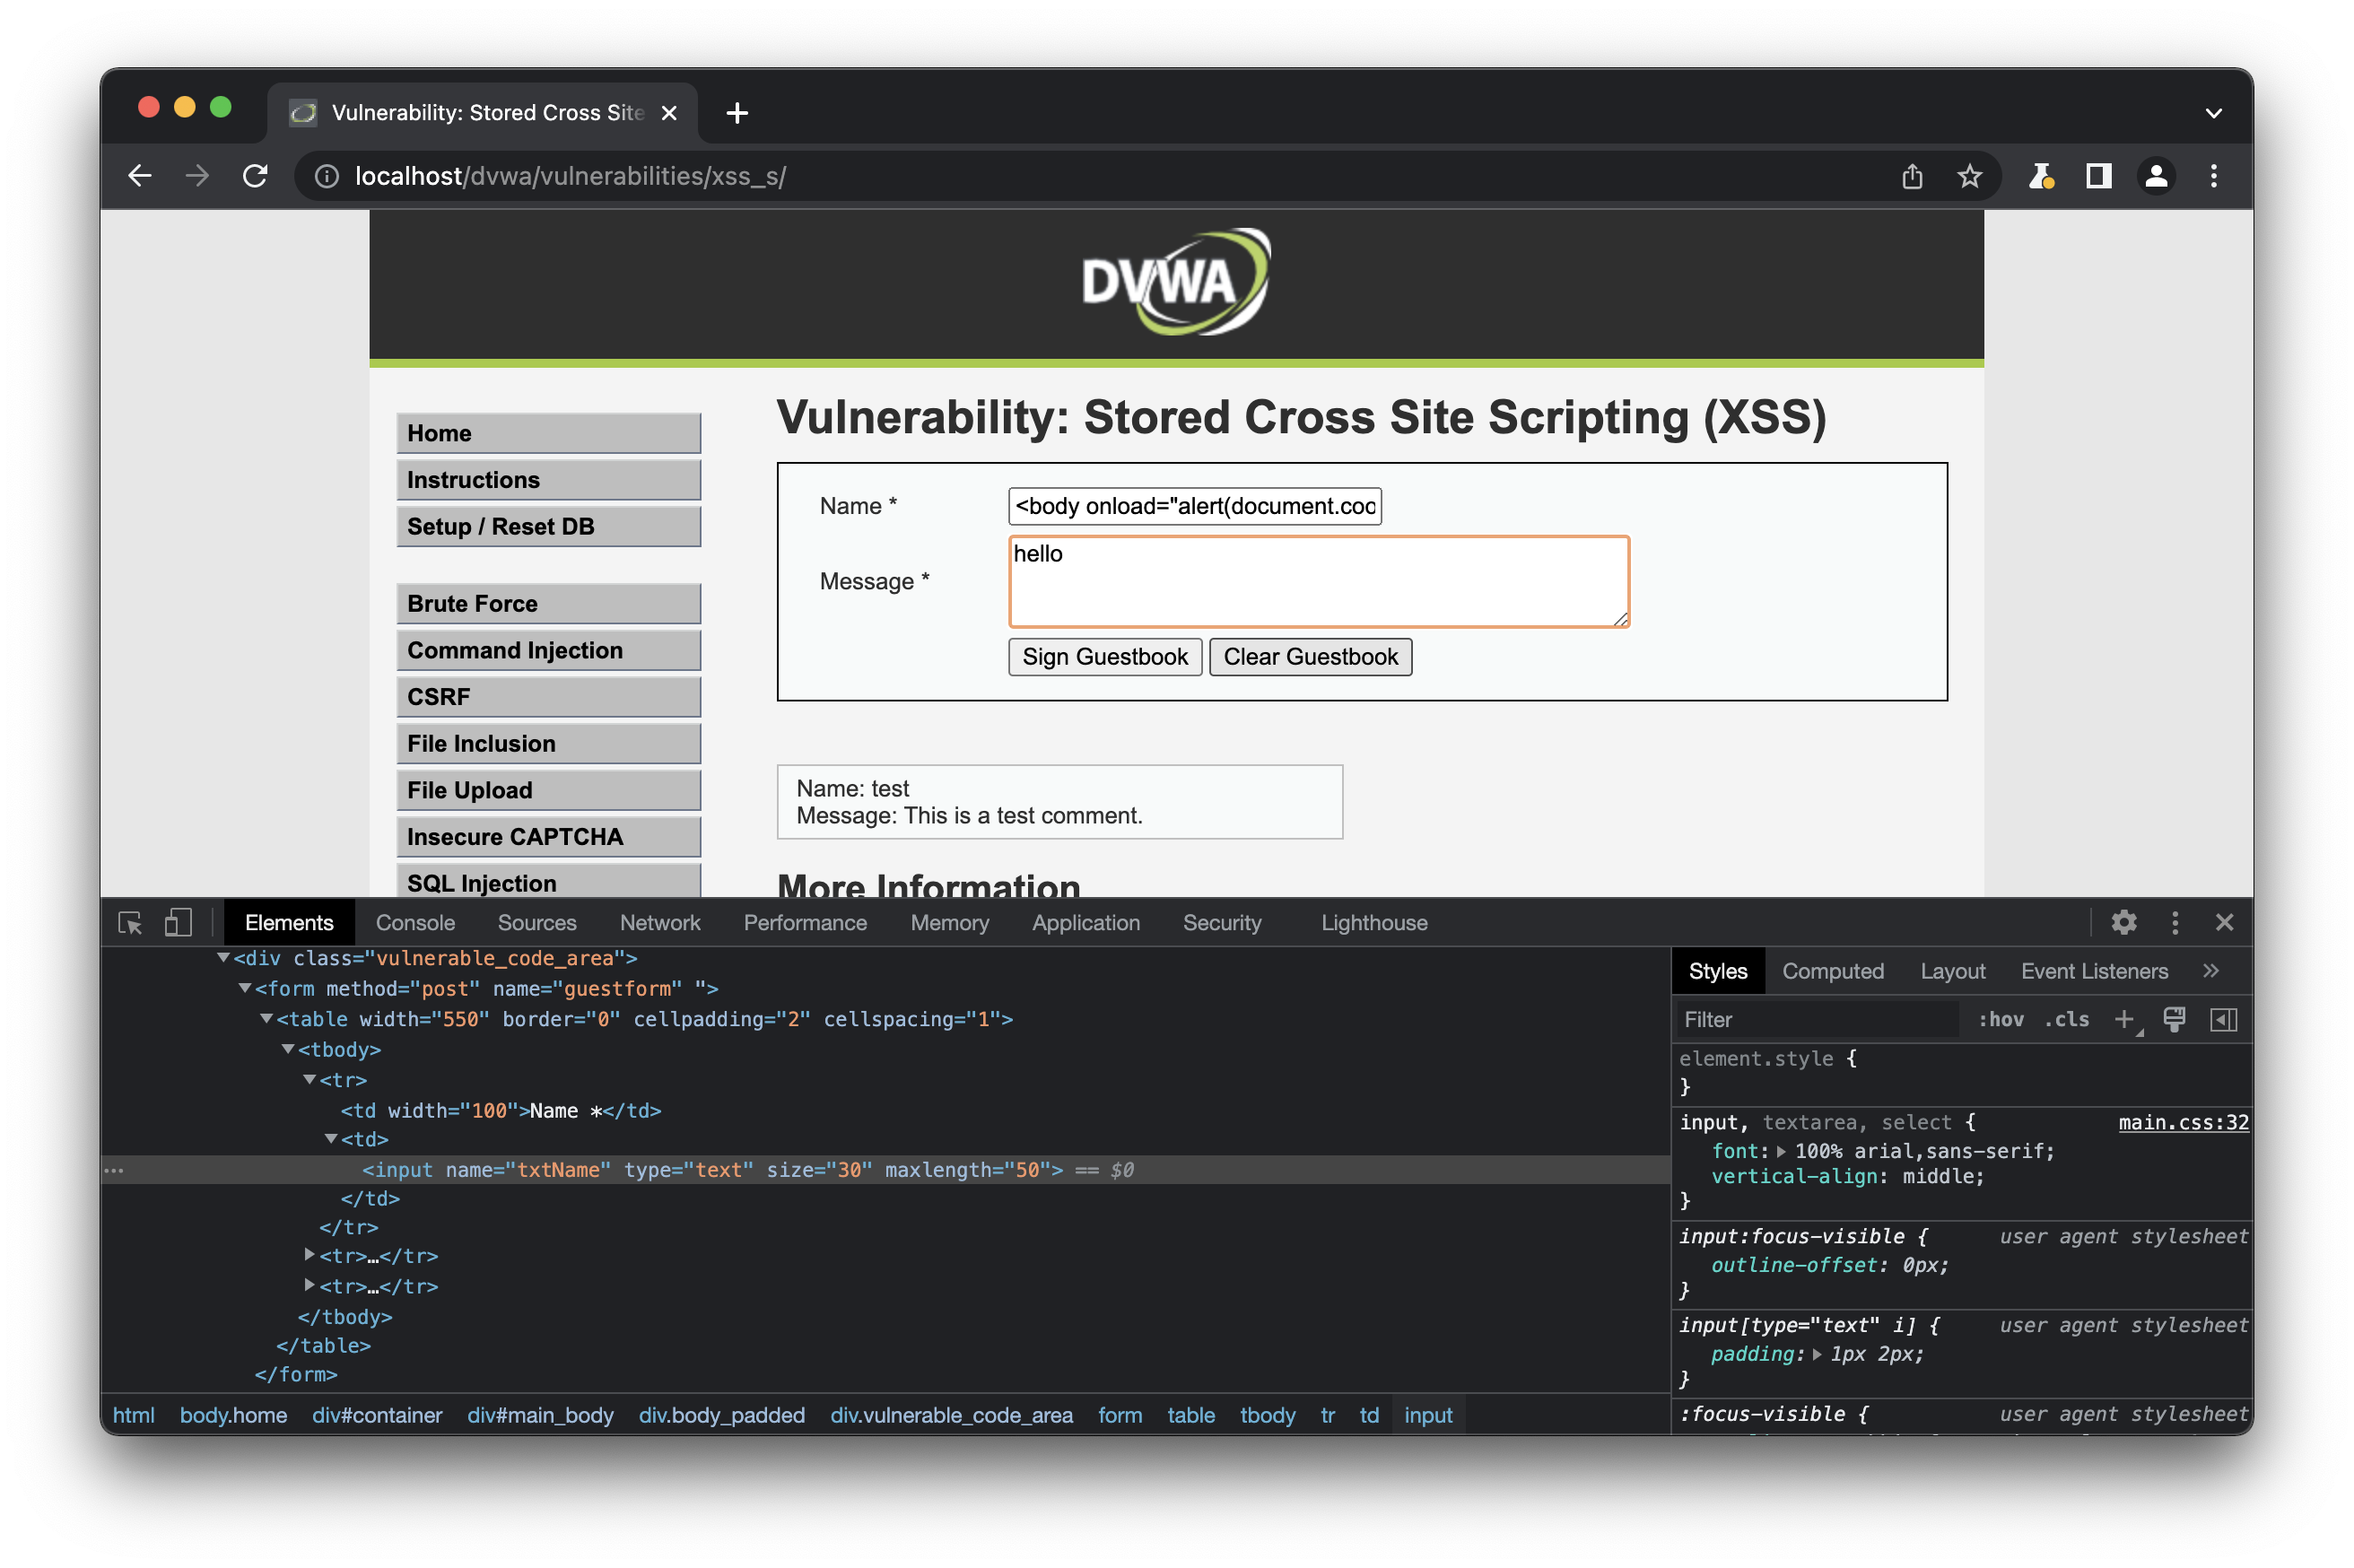Screen dimensions: 2354x1568
Task: Open DevTools three-dot customize menu
Action: 2175,922
